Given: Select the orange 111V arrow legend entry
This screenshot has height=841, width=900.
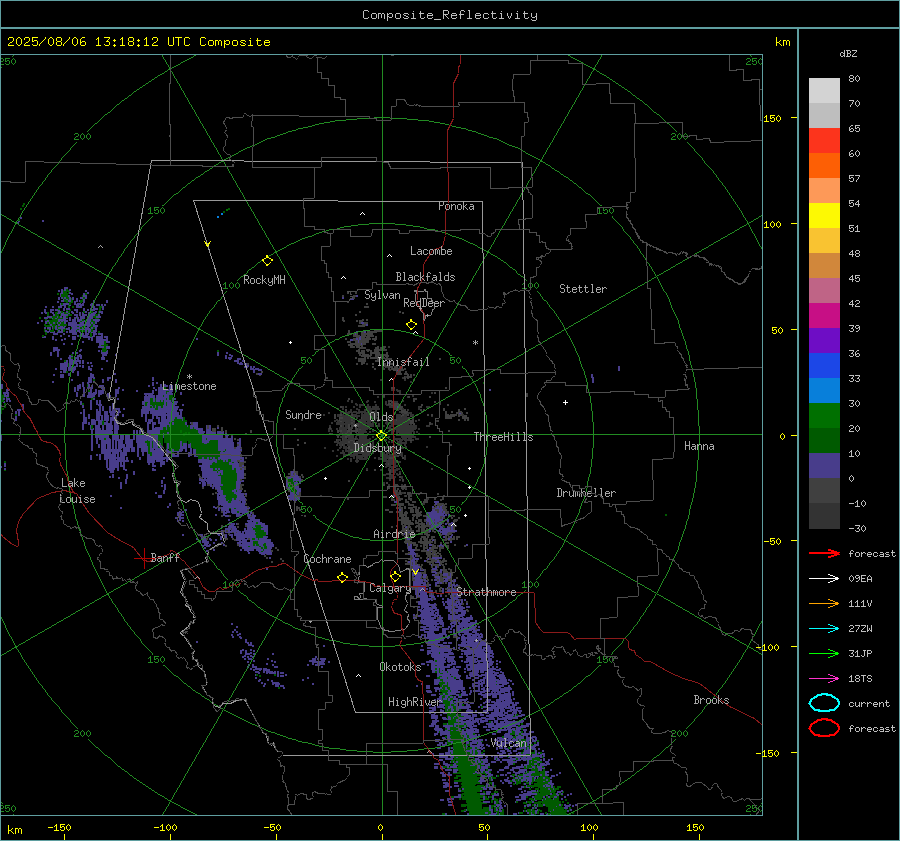Looking at the screenshot, I should pyautogui.click(x=824, y=603).
